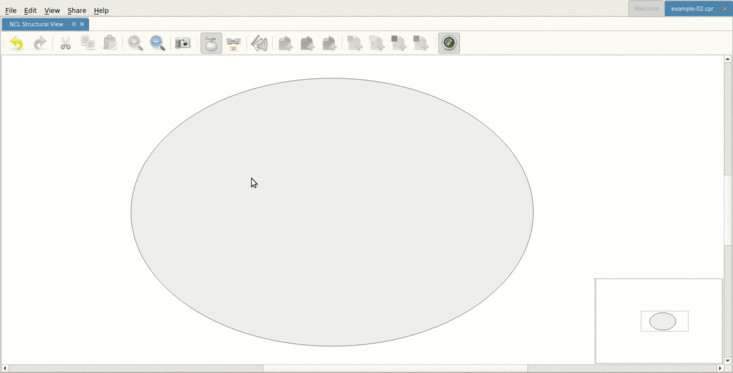Take a snapshot with the camera icon
The image size is (733, 373).
tap(183, 43)
